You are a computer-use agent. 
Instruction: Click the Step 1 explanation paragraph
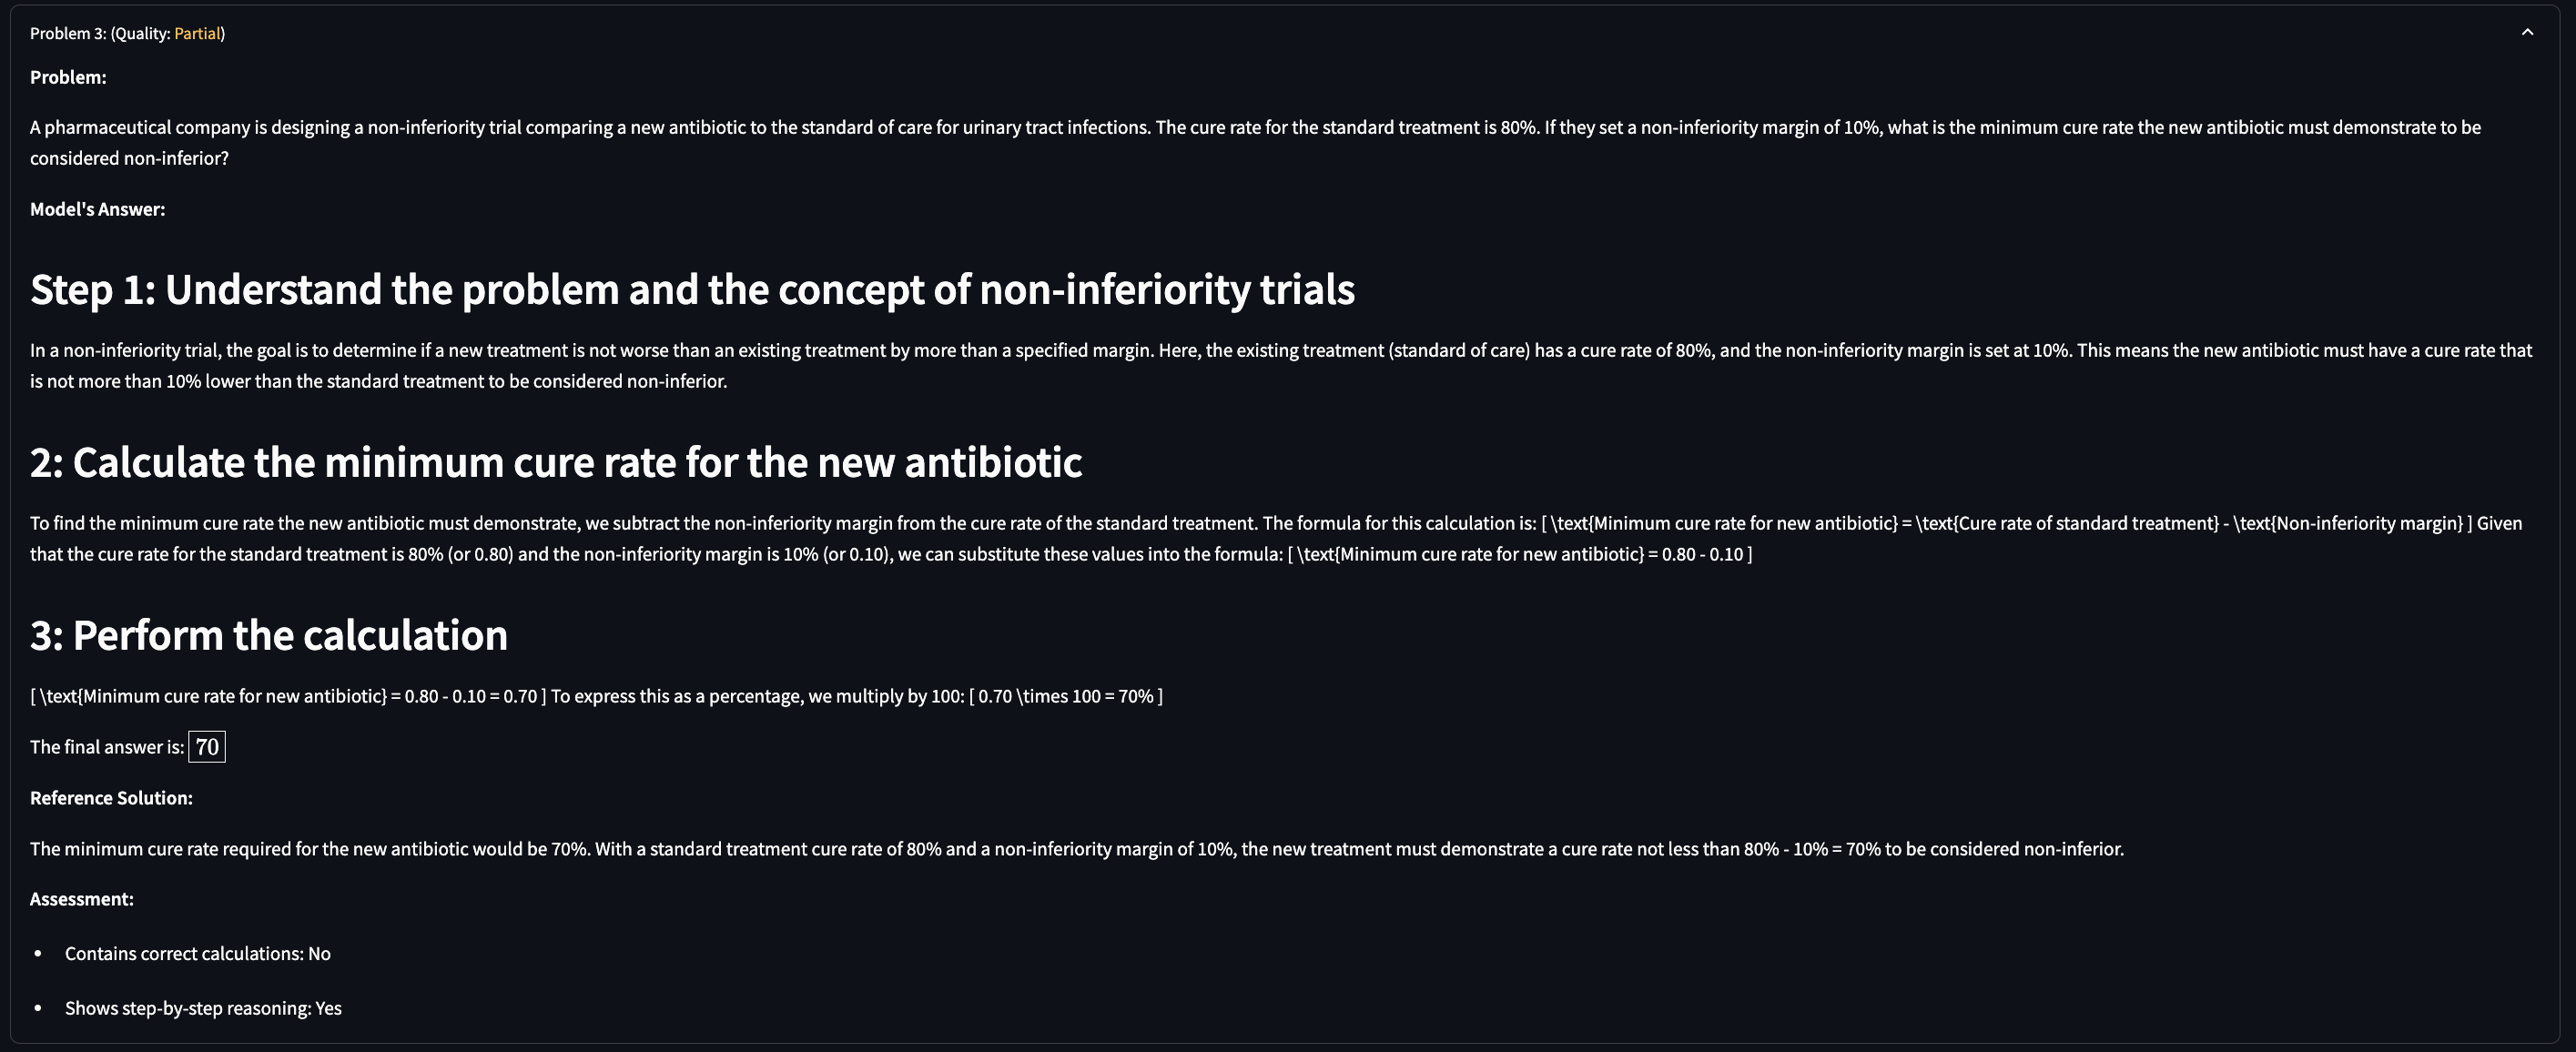coord(1280,365)
